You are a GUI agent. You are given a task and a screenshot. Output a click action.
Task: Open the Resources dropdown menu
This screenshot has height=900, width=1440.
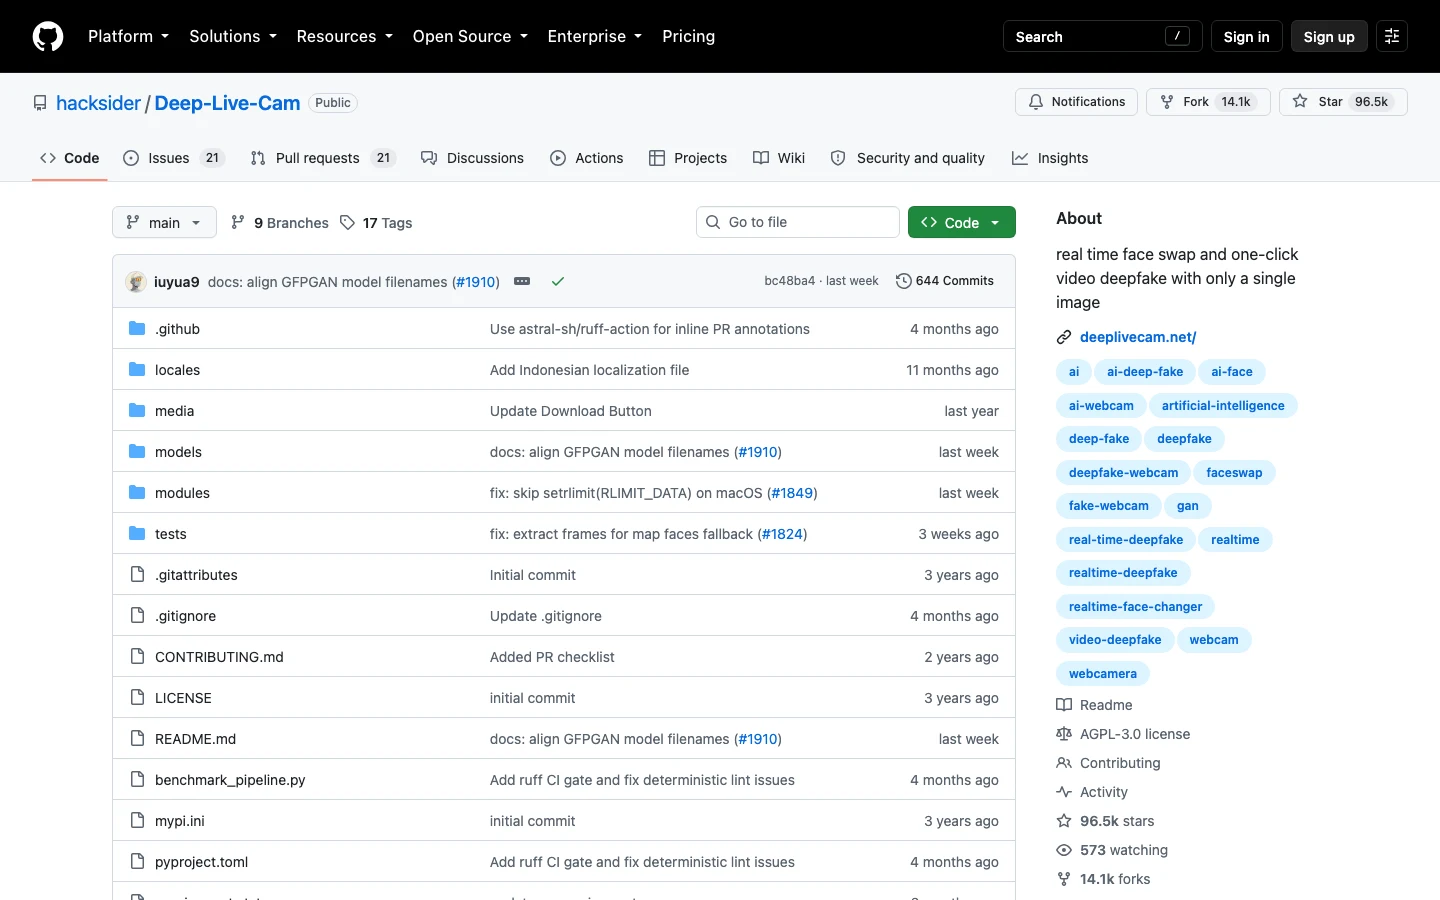344,37
